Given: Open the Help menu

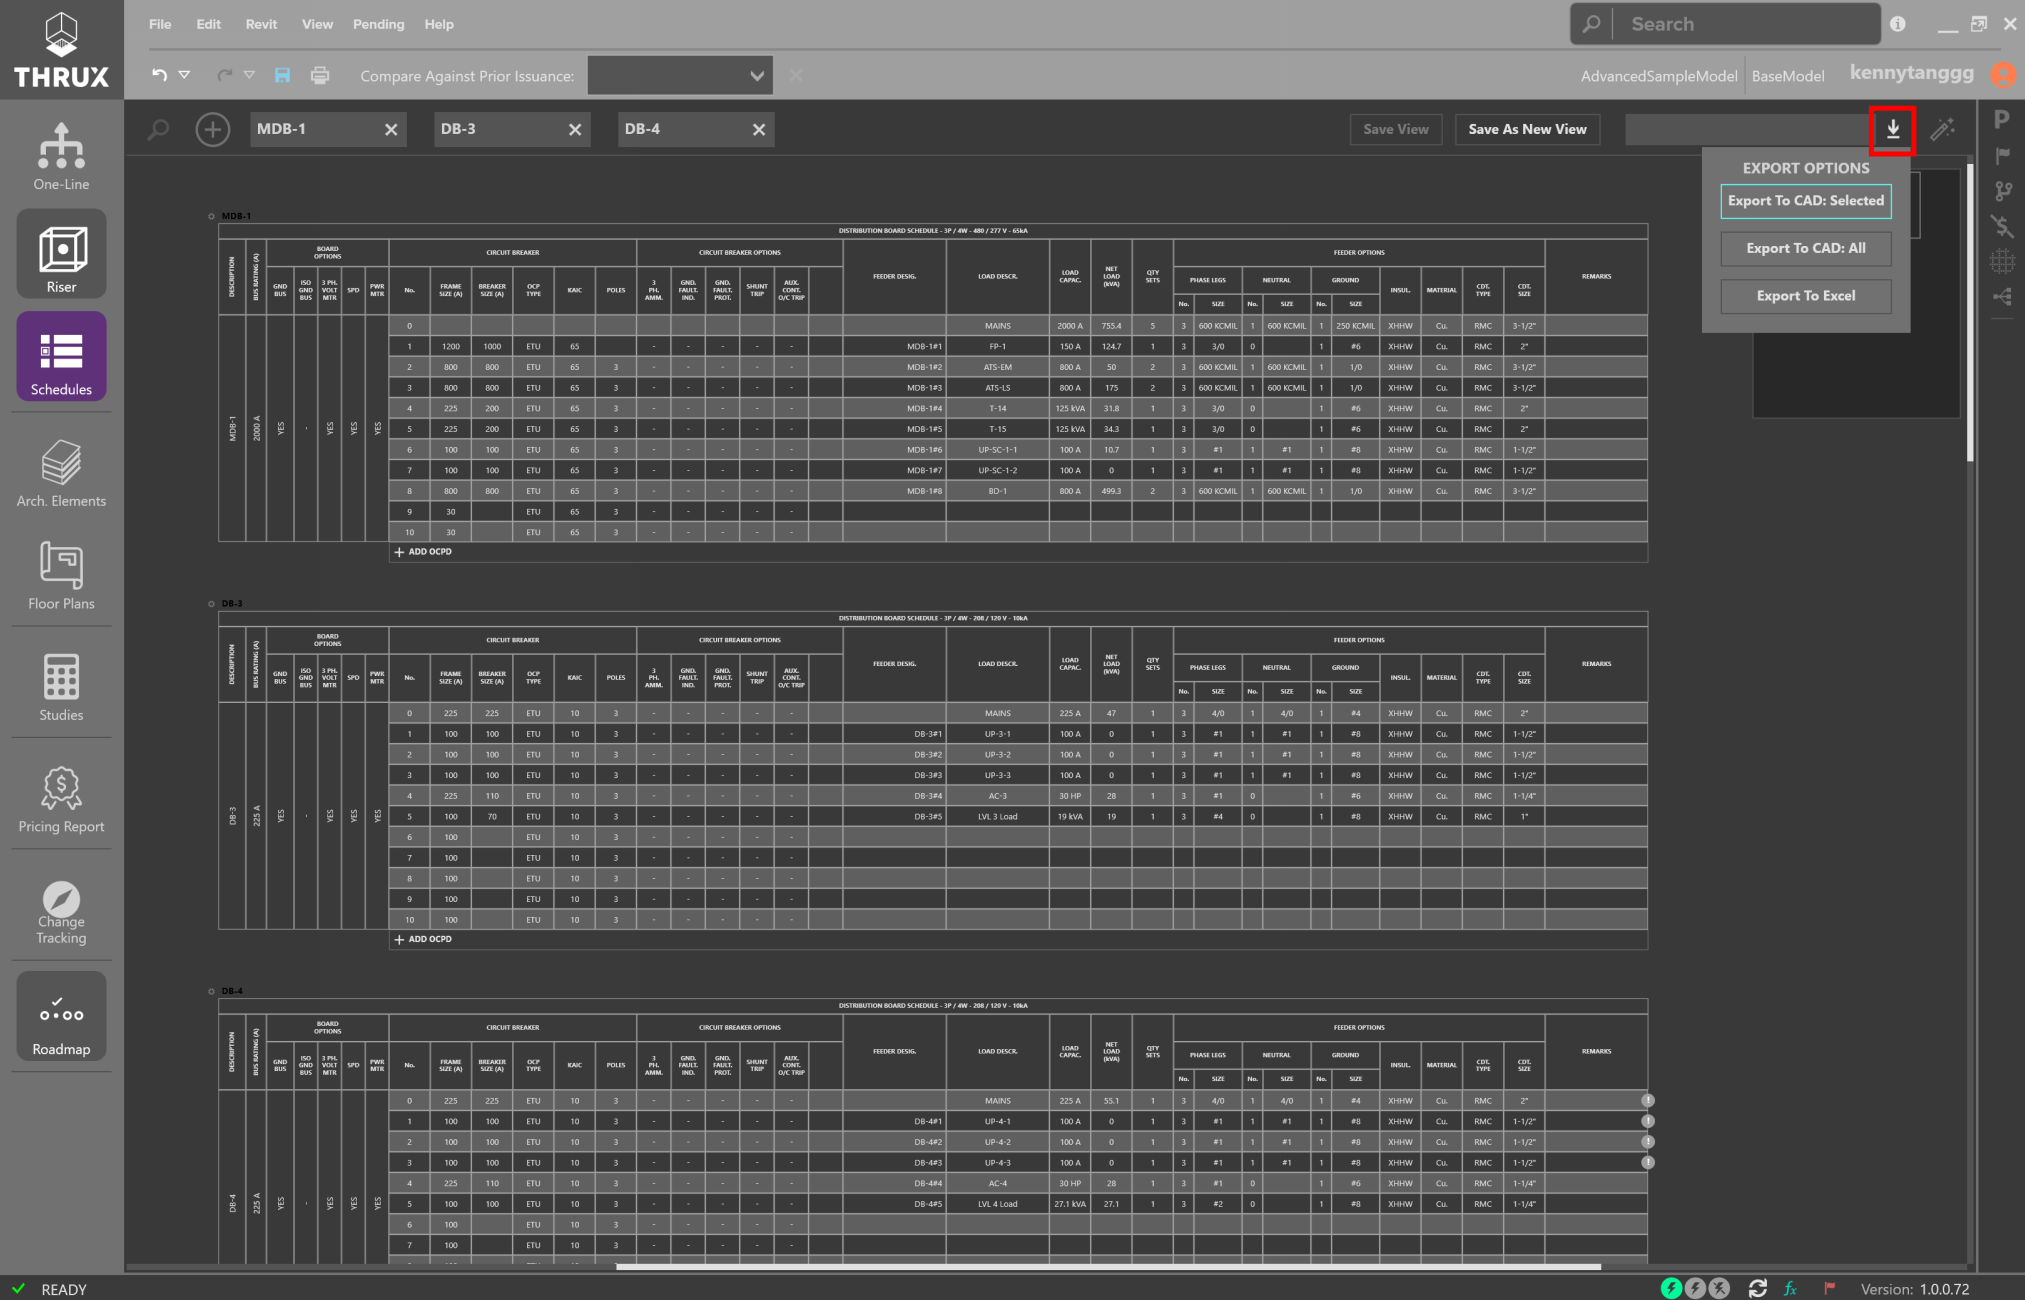Looking at the screenshot, I should tap(439, 24).
